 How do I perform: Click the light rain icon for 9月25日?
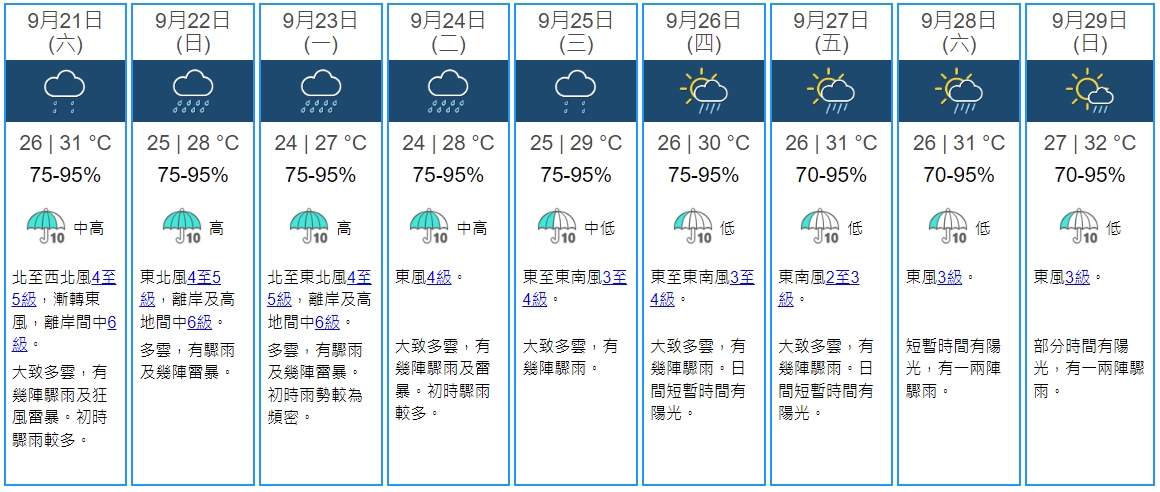tap(575, 91)
